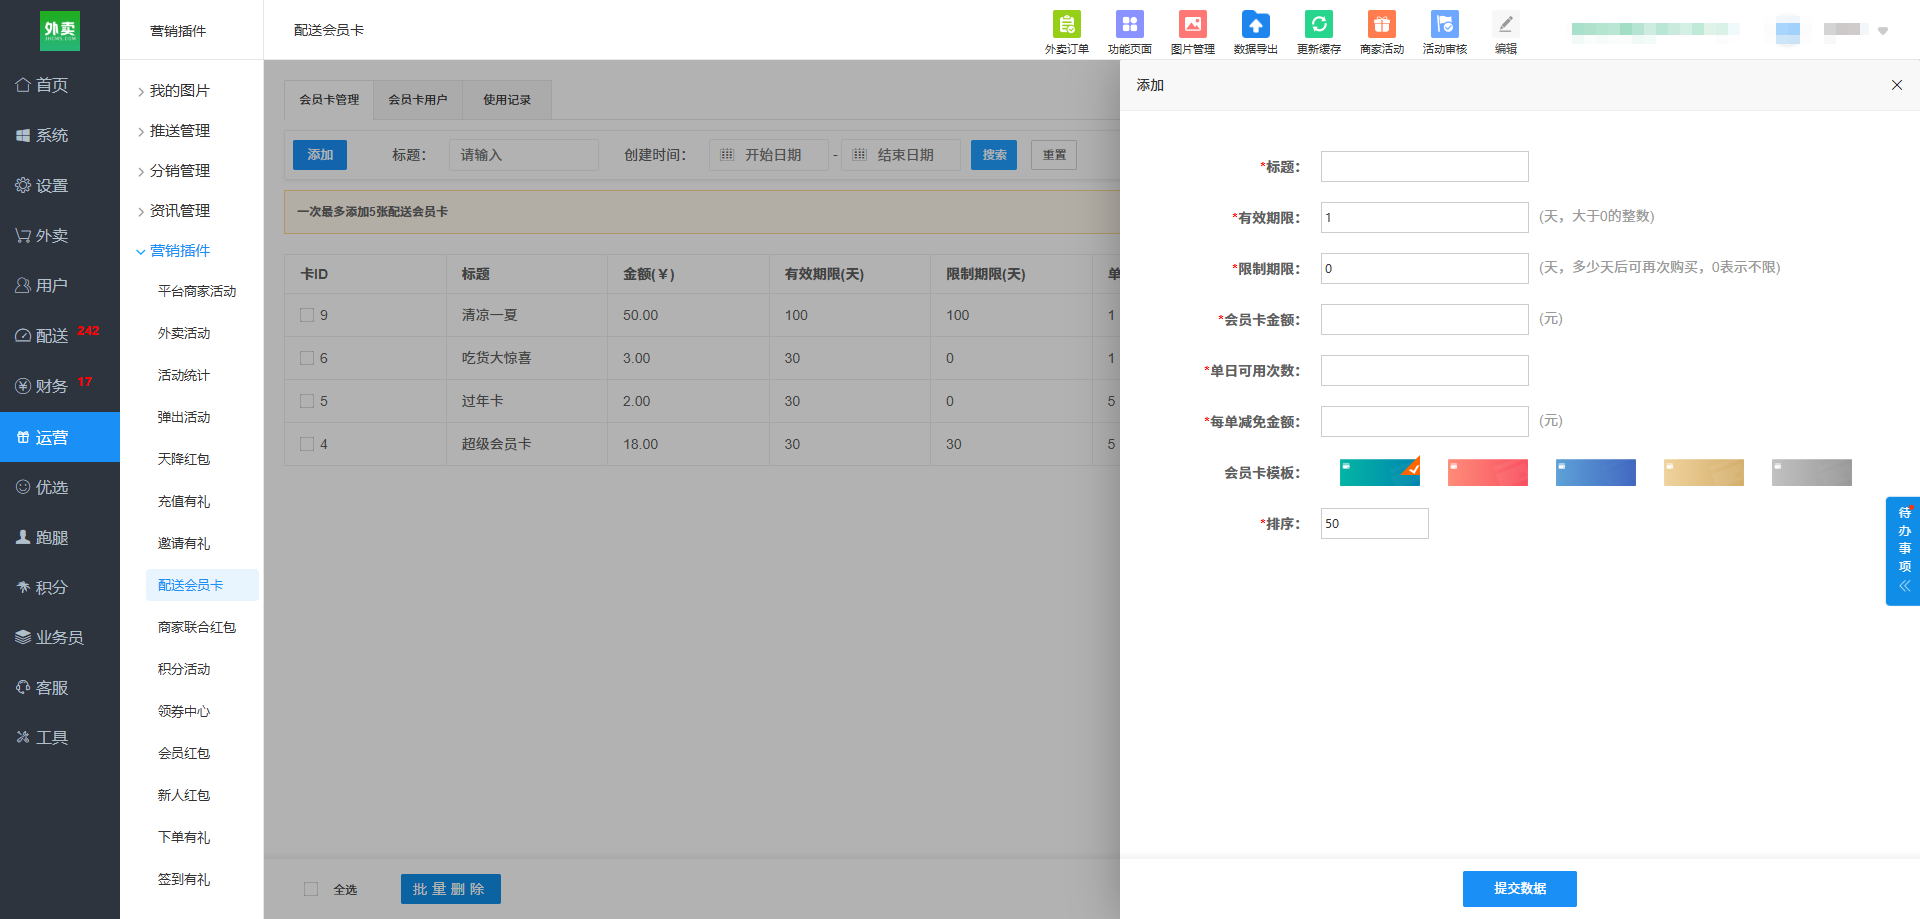The image size is (1920, 919).
Task: Open the 外卖订单 toolbar icon
Action: 1066,24
